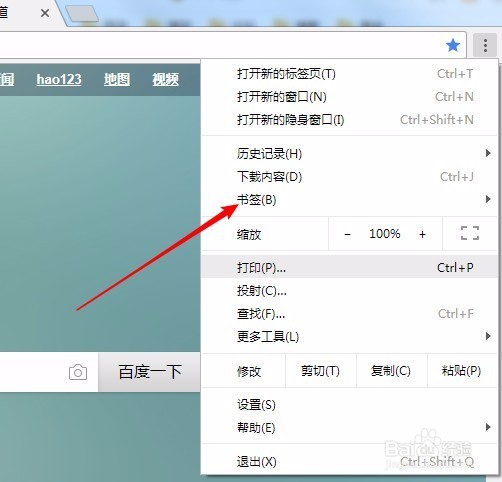This screenshot has height=482, width=502.
Task: Click the 复制(C) edit button
Action: point(392,371)
